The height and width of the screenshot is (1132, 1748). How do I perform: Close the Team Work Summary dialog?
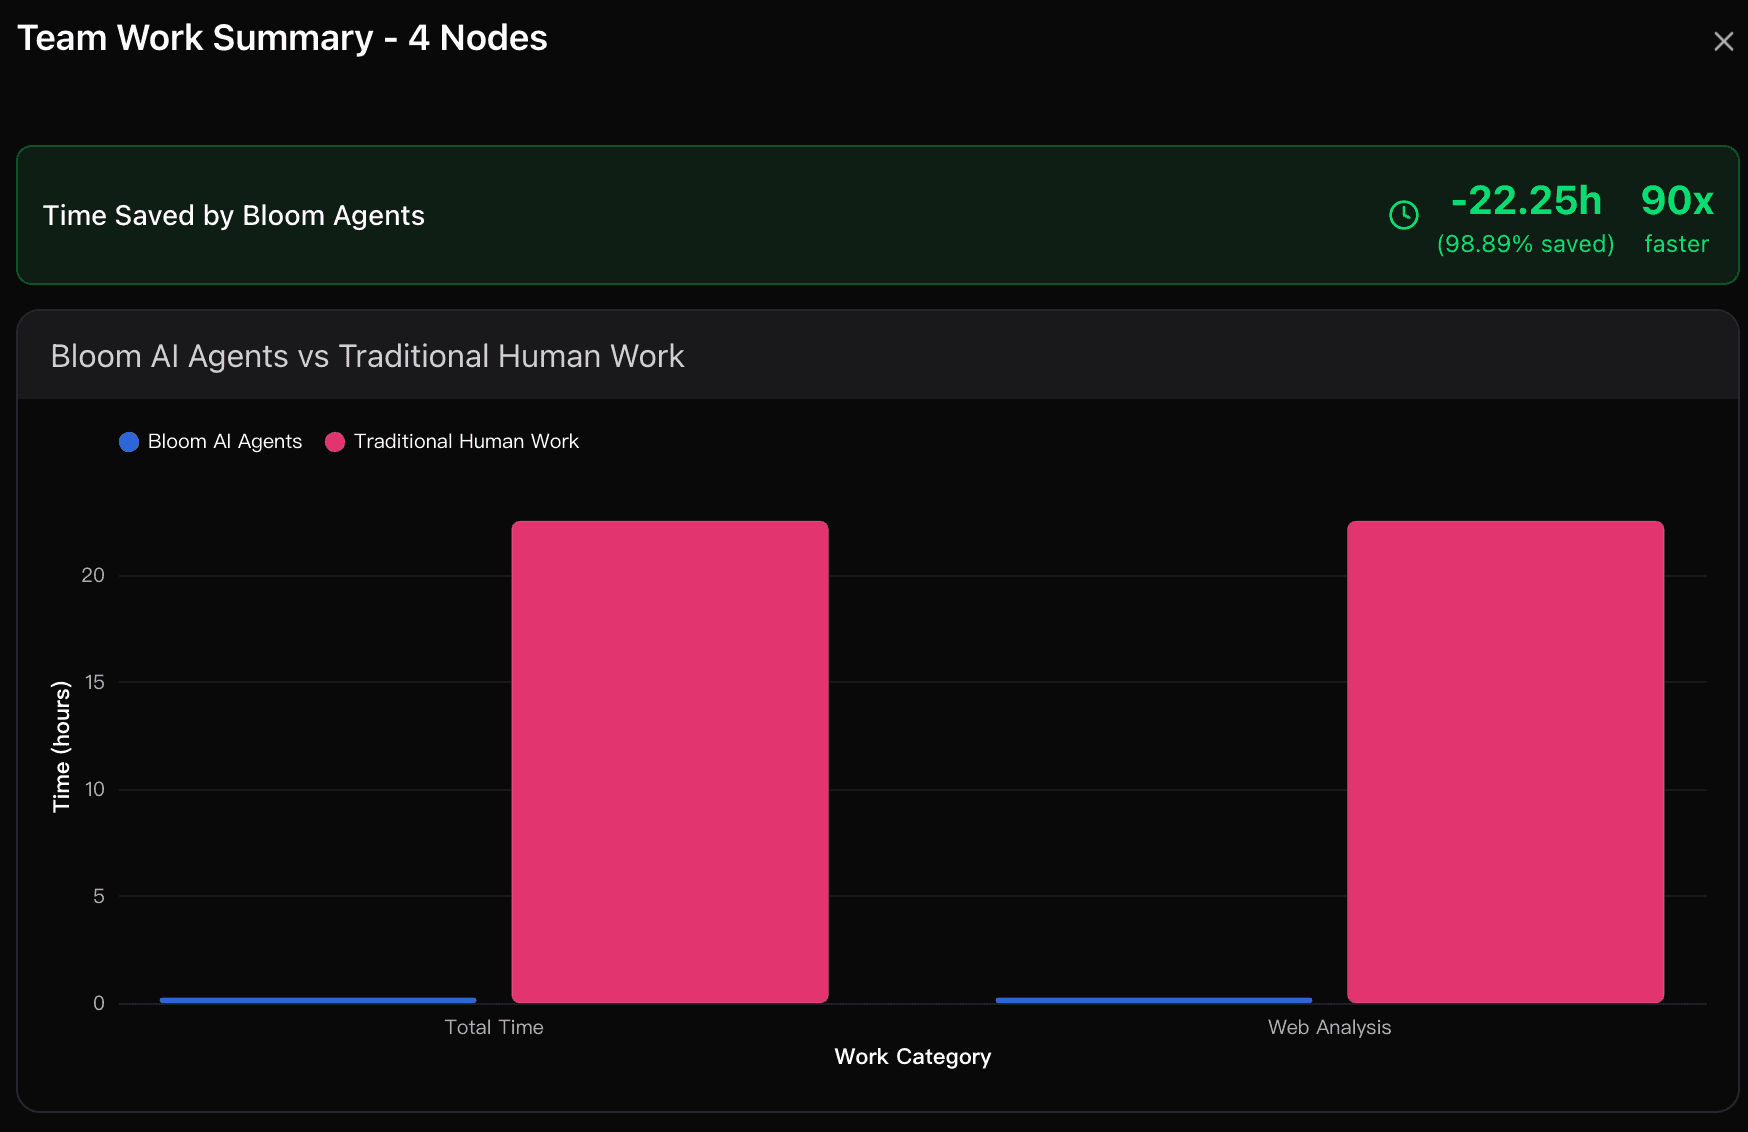coord(1723,41)
